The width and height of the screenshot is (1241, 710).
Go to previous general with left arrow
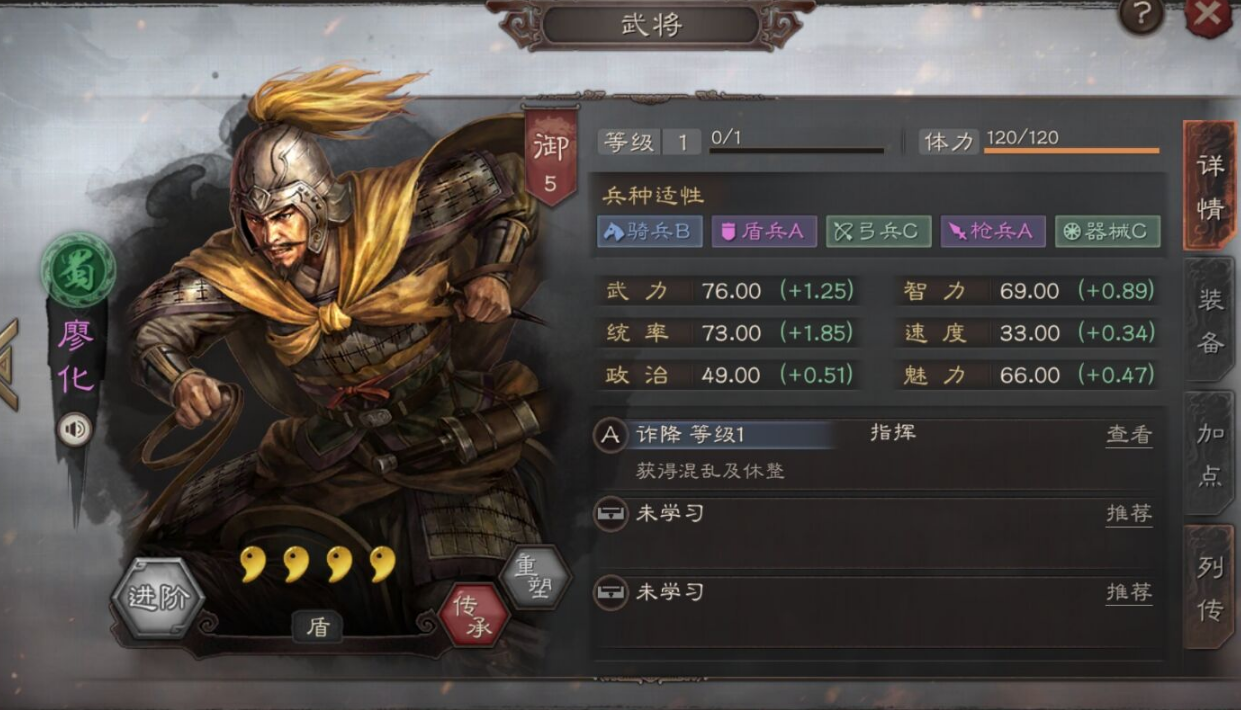pos(9,364)
